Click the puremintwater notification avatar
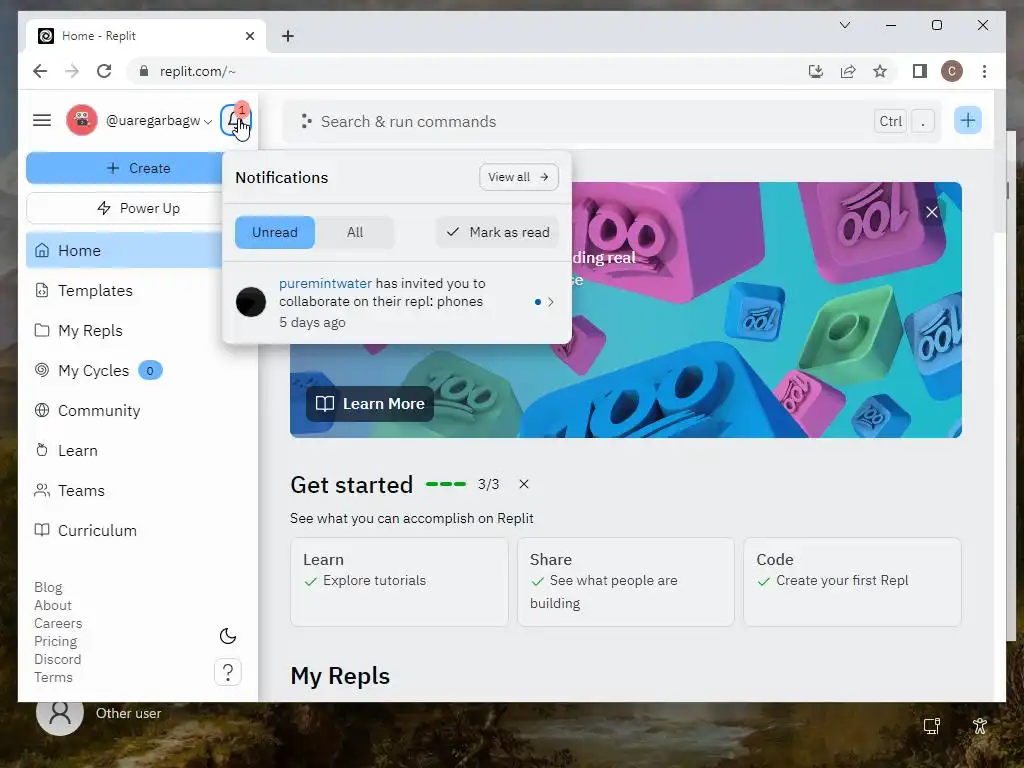Screen dimensions: 1024x768 click(251, 302)
